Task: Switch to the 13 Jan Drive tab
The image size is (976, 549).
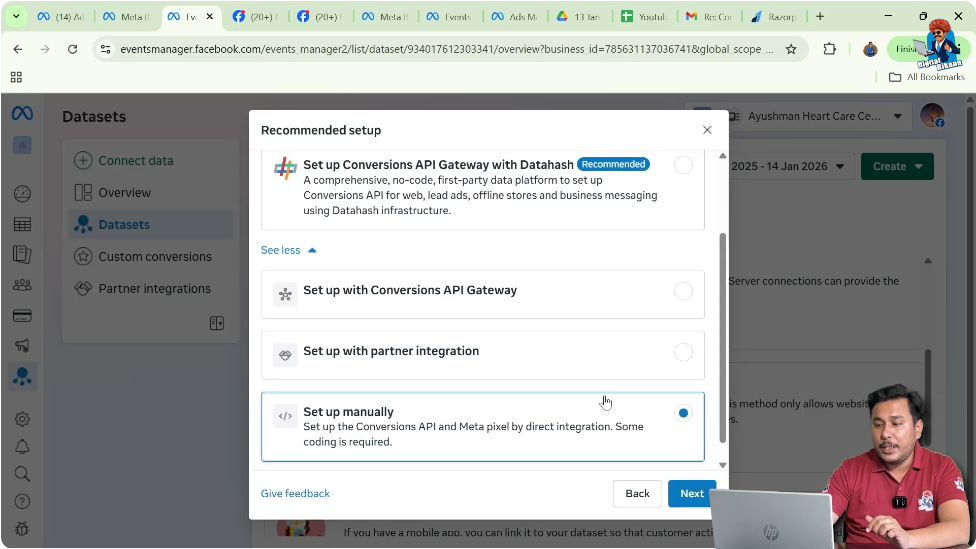Action: pos(579,17)
